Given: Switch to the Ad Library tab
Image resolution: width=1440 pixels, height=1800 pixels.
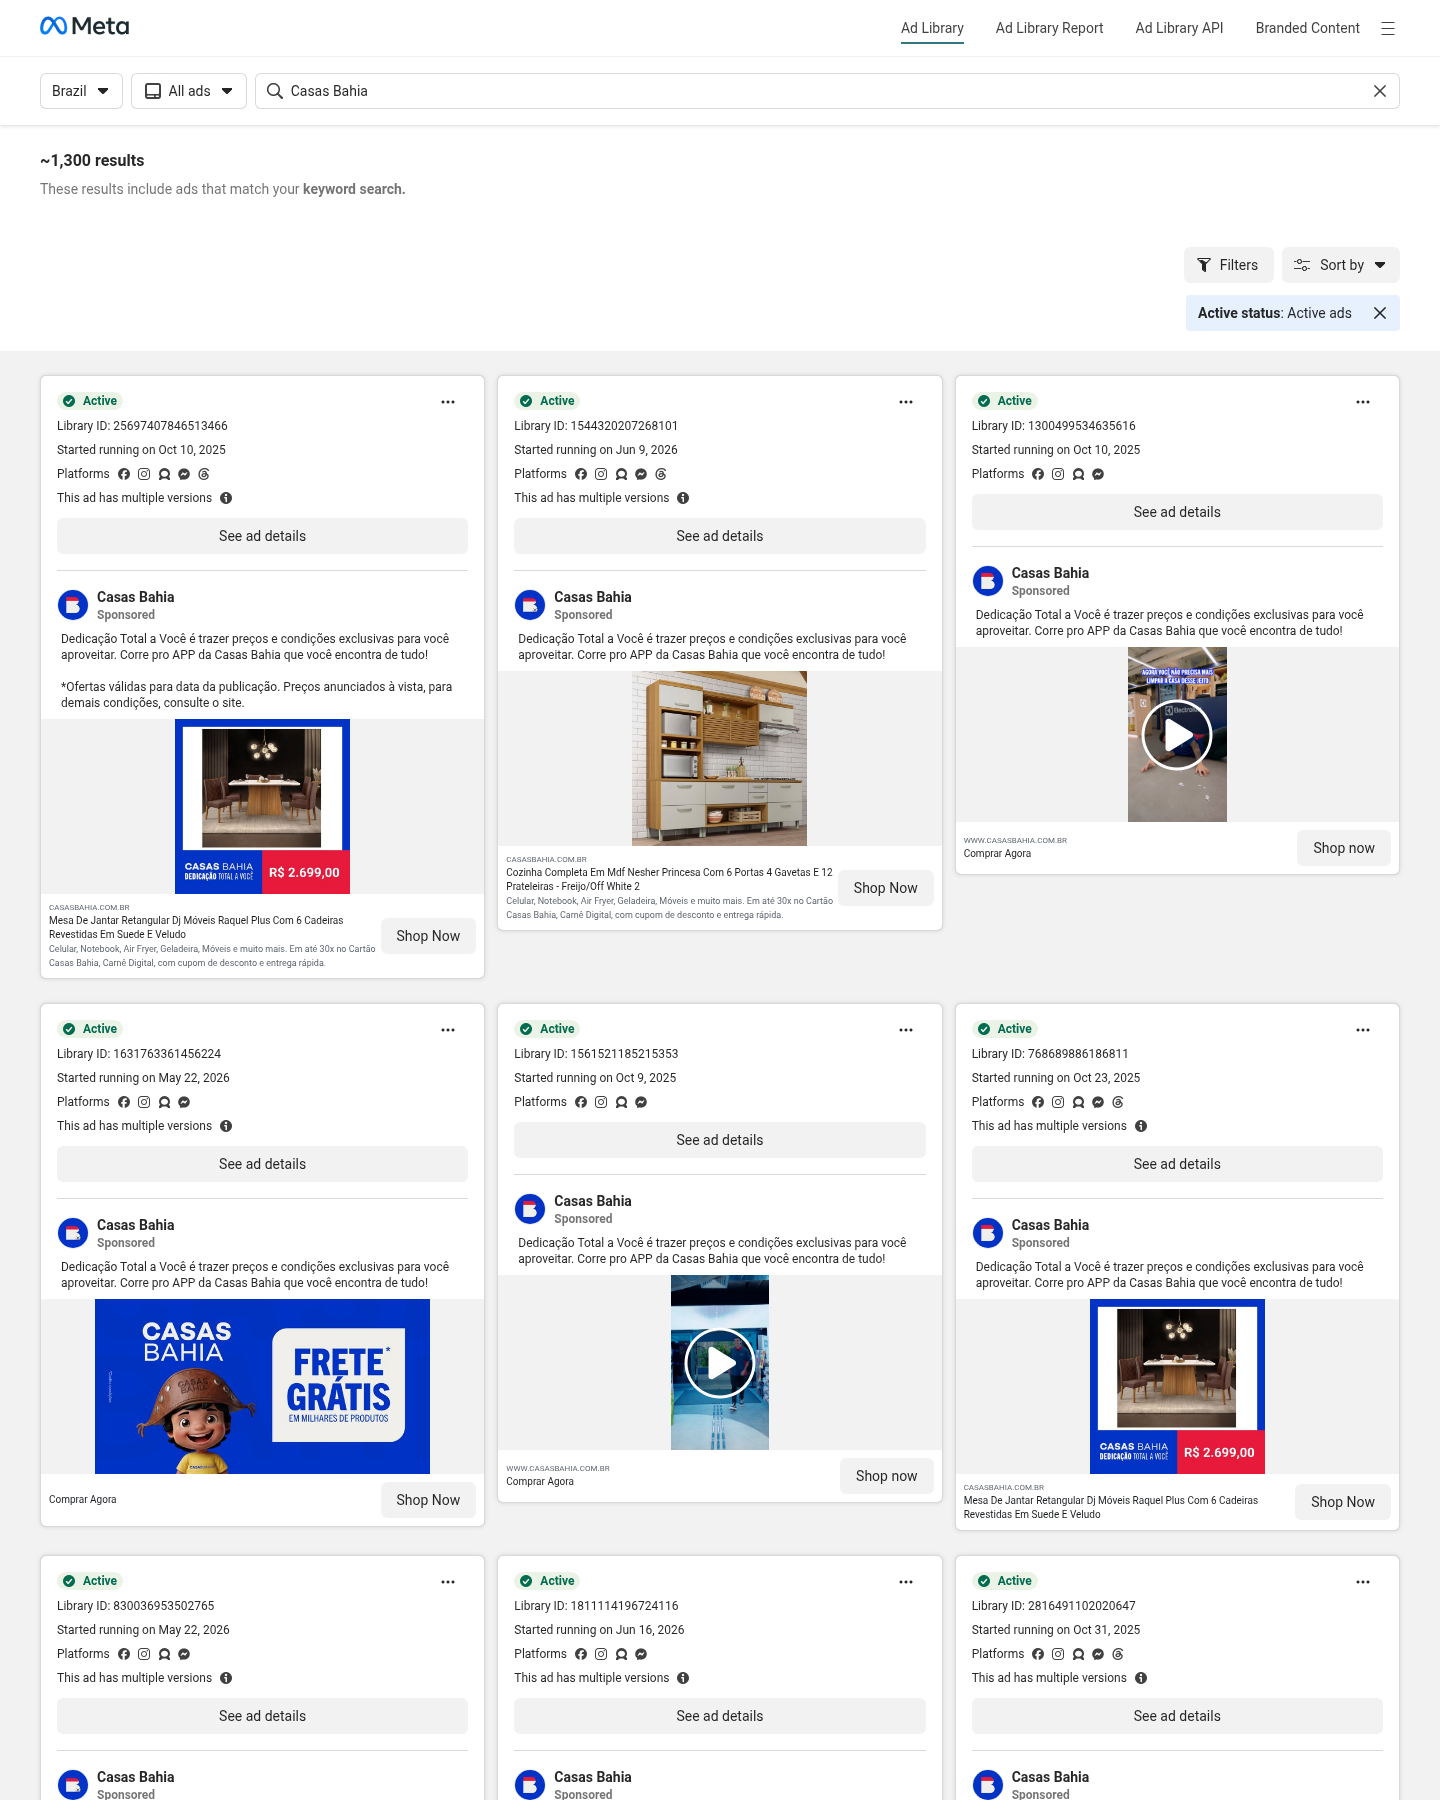Looking at the screenshot, I should [932, 28].
